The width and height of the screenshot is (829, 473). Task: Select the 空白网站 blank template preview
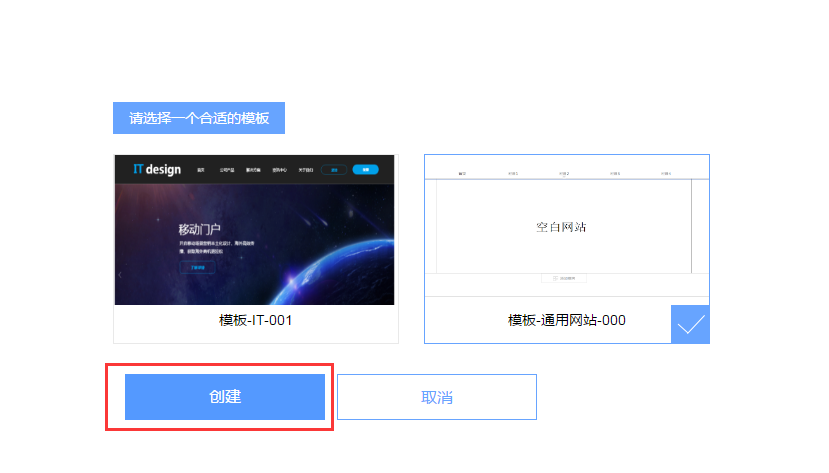pyautogui.click(x=566, y=226)
